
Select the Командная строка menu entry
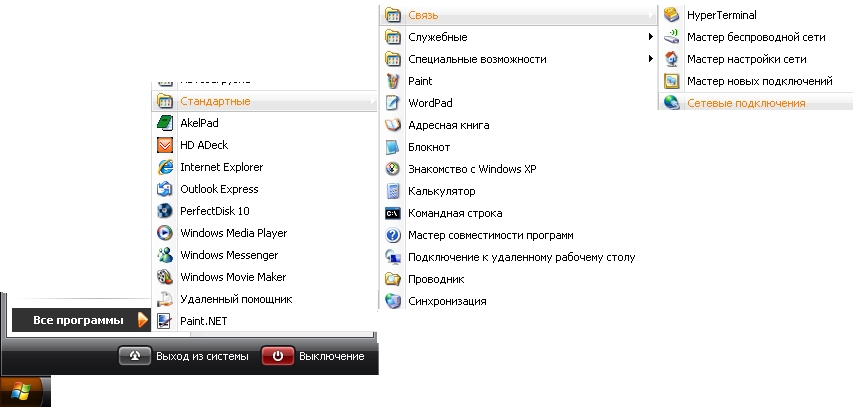pos(518,213)
